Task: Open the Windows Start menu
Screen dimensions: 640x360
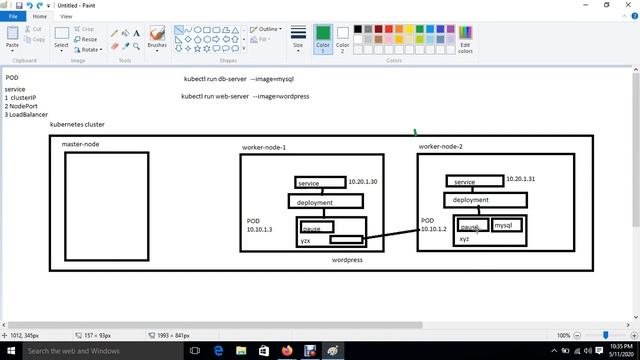Action: (11, 351)
